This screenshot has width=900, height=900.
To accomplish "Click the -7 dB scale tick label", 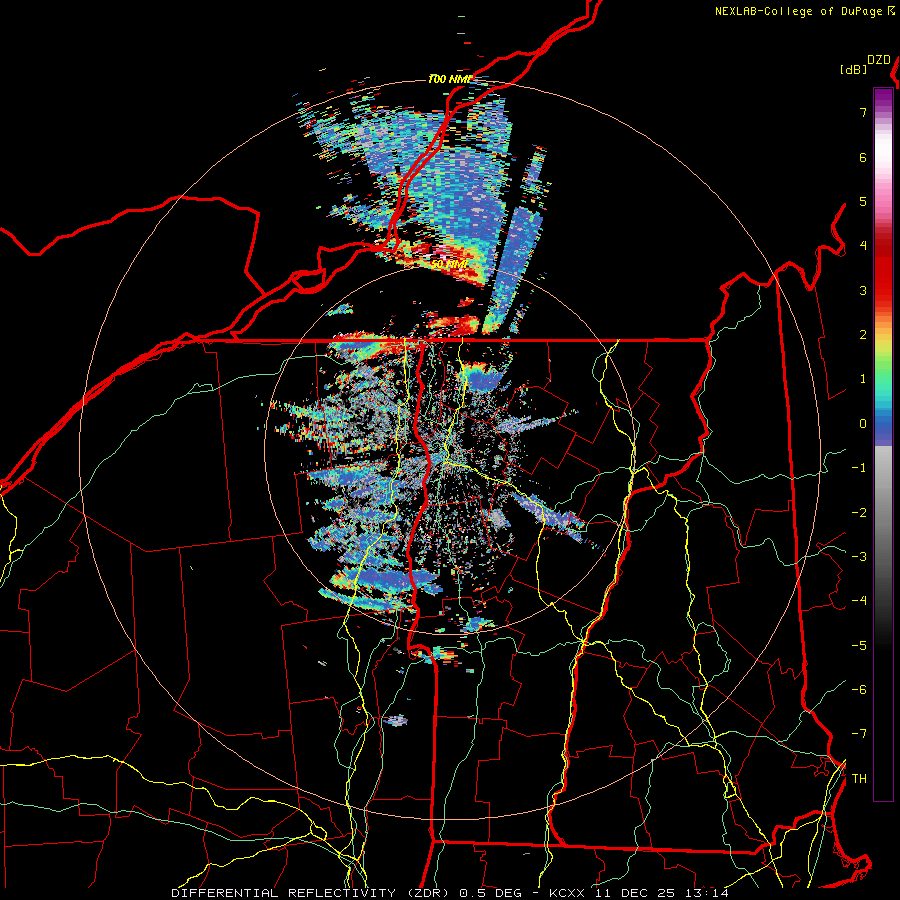I will (x=858, y=734).
